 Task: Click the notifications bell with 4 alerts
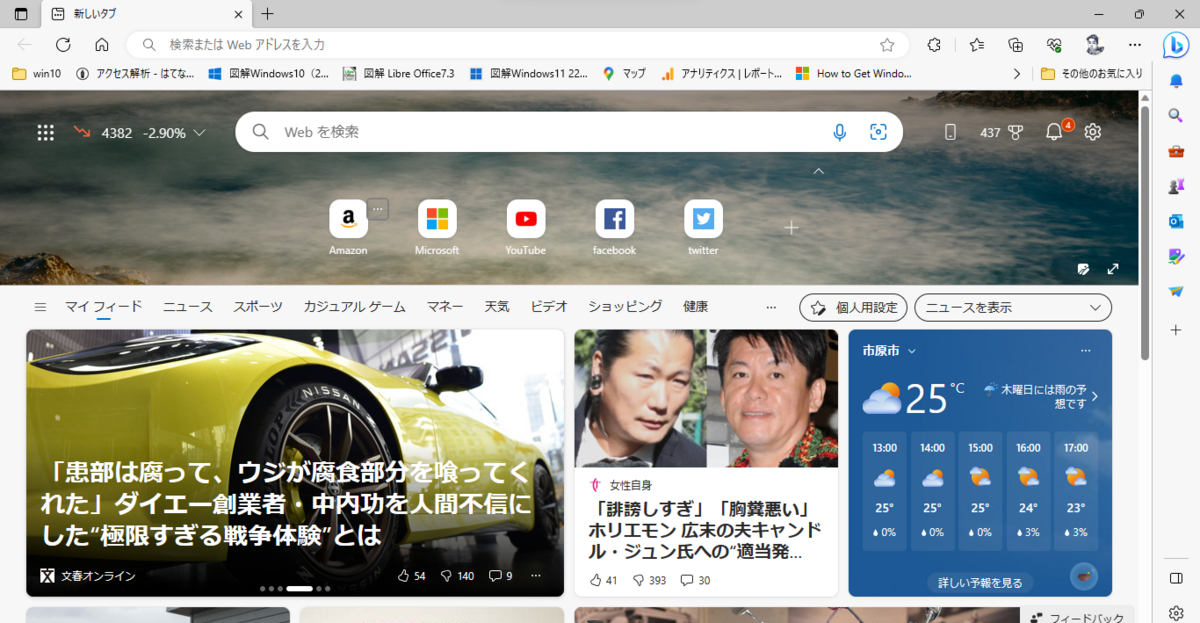tap(1053, 131)
